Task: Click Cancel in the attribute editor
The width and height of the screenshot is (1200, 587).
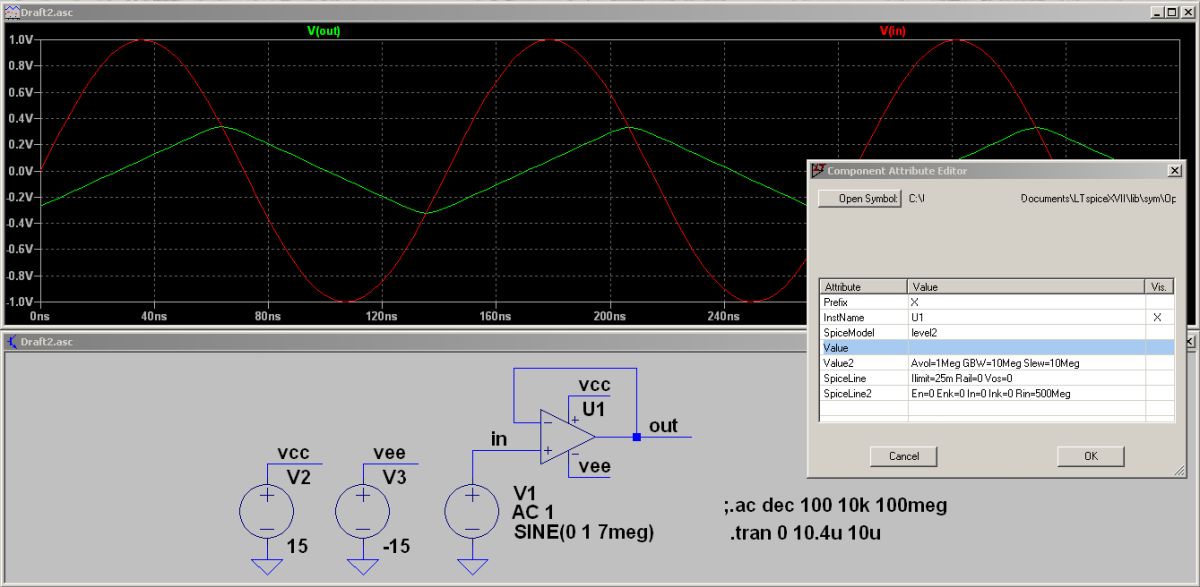Action: [903, 456]
